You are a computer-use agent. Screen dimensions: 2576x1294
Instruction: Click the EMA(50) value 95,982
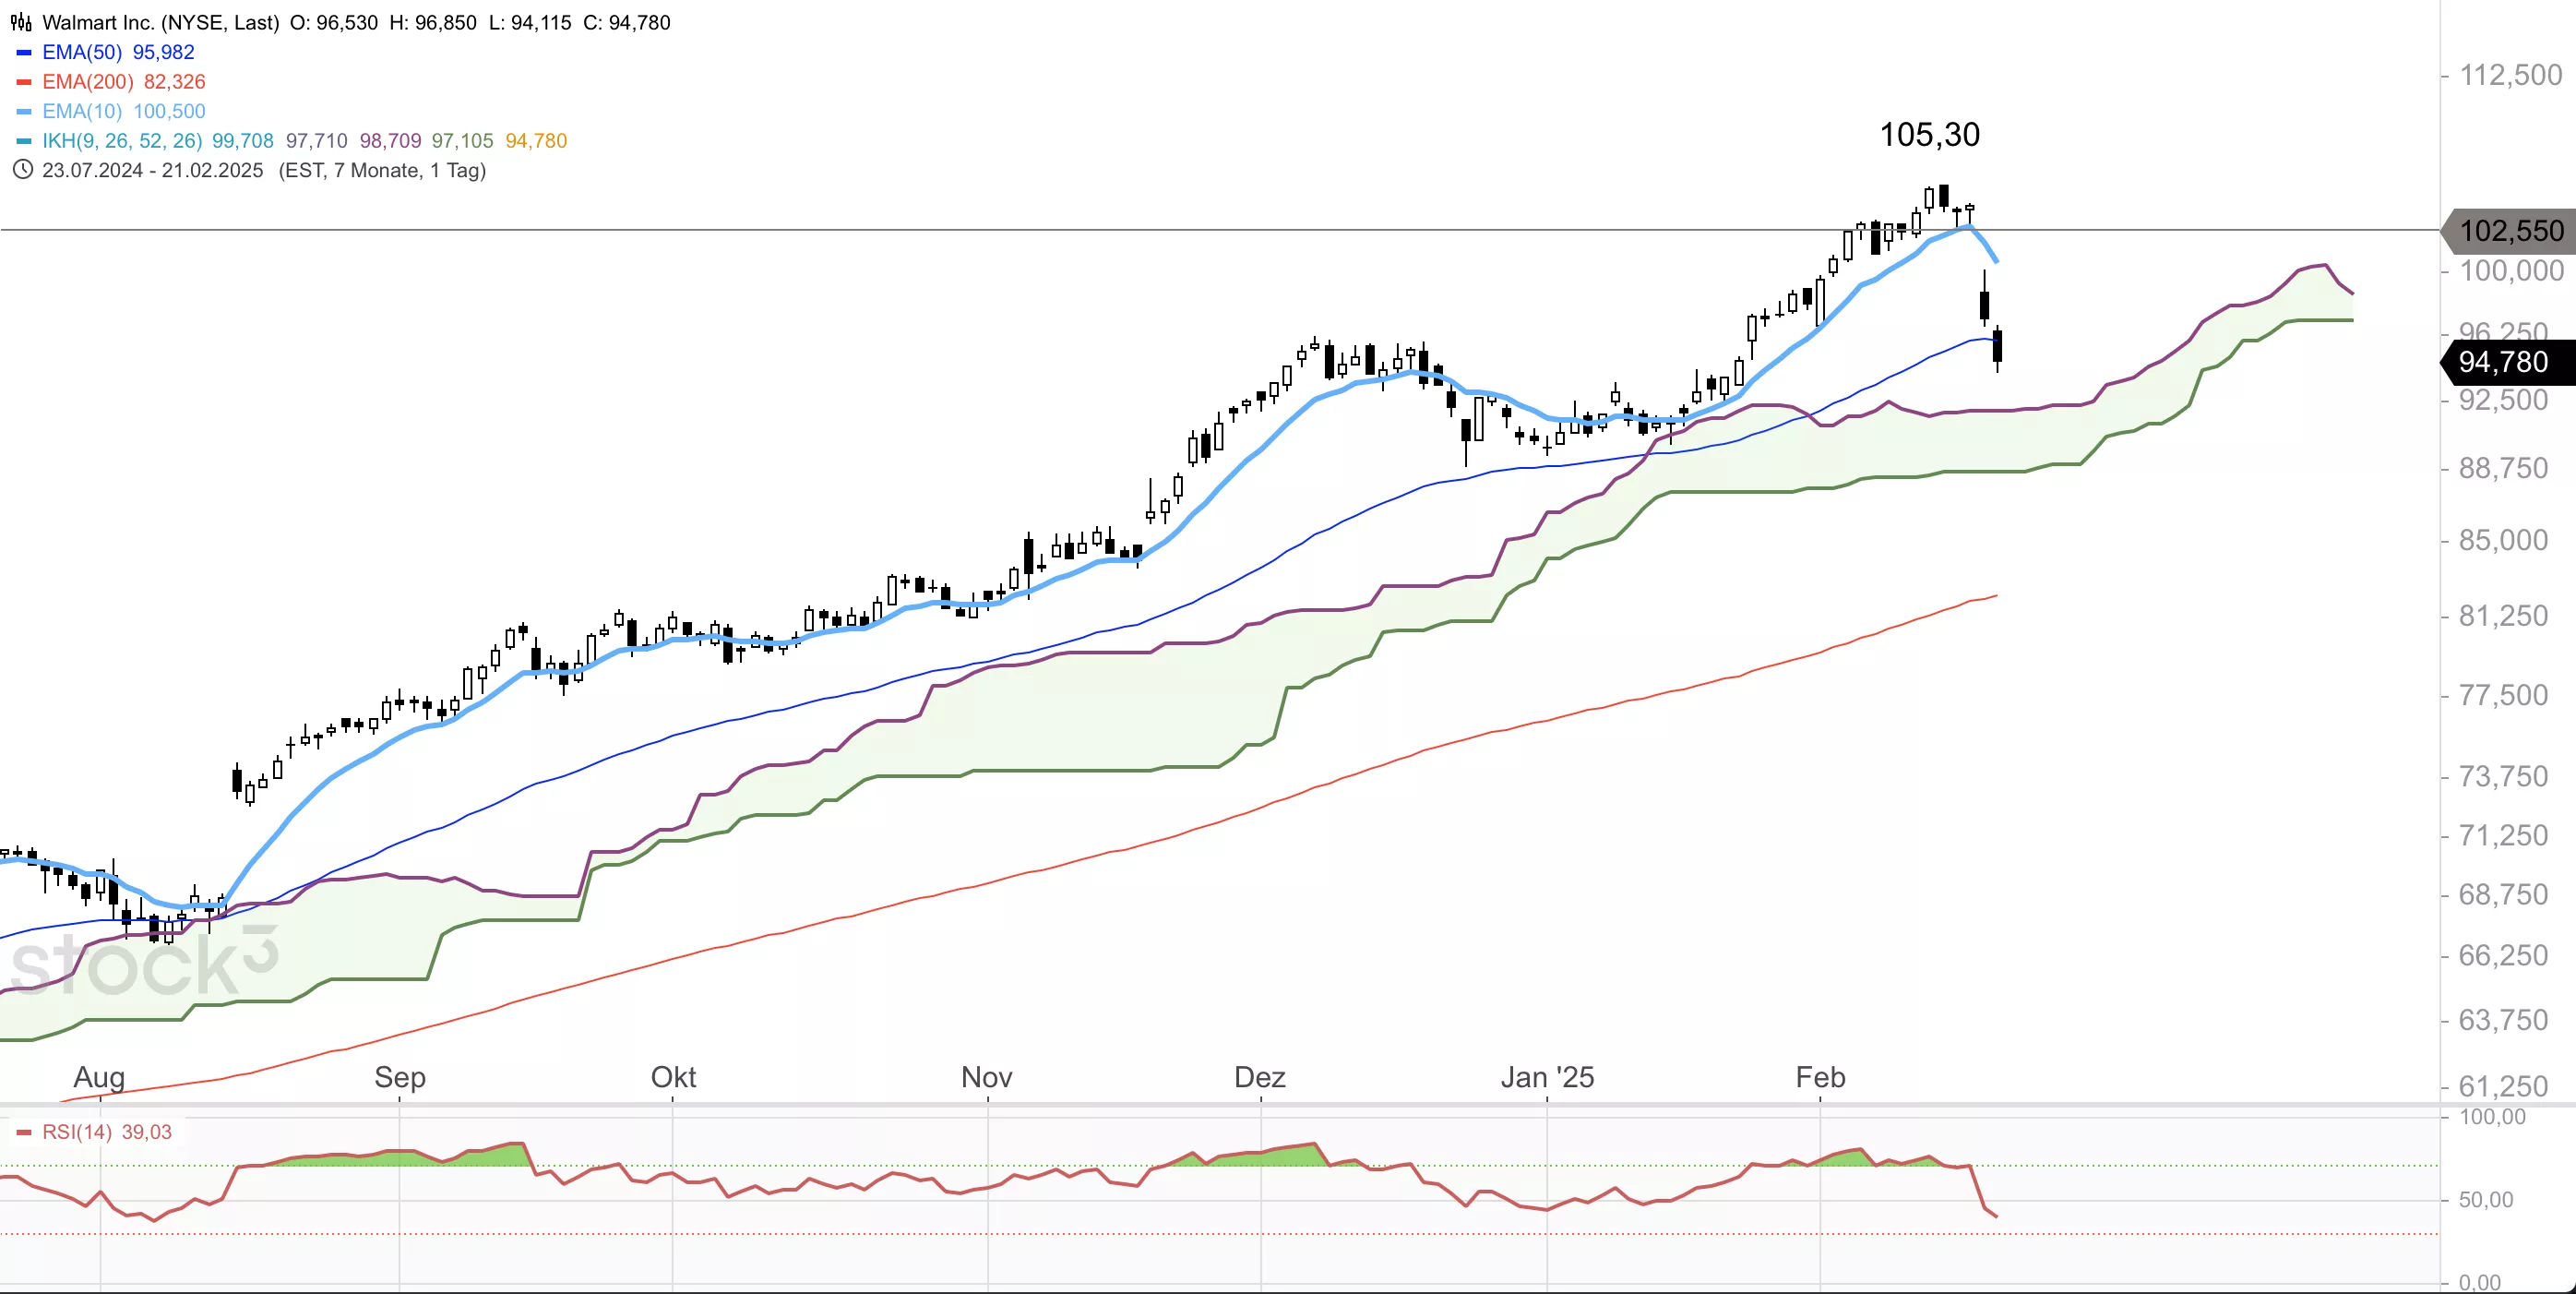(x=164, y=52)
